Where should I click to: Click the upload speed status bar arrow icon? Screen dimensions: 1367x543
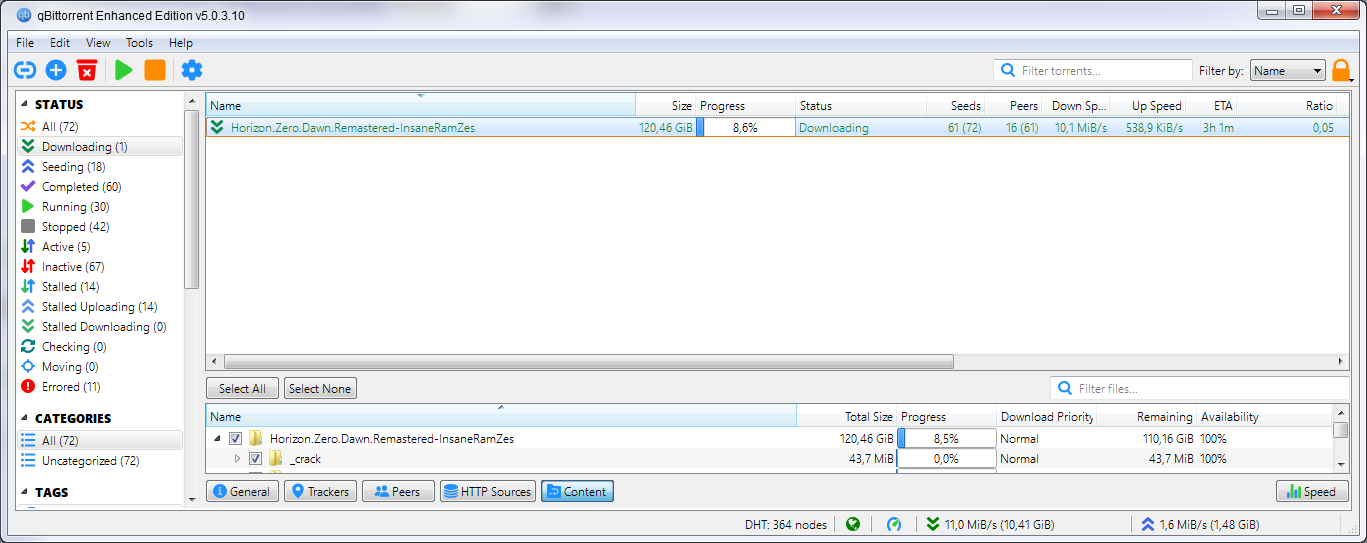point(1148,523)
